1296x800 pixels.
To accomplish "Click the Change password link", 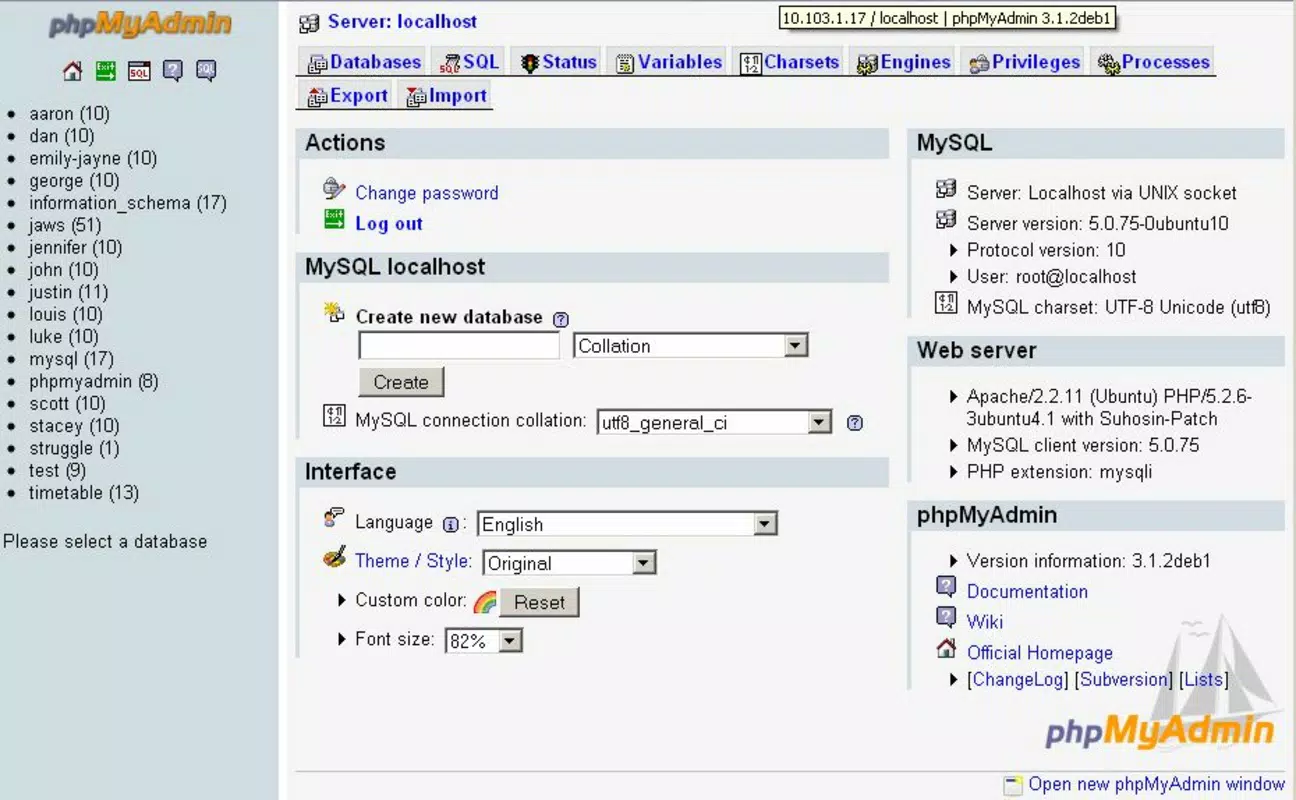I will [x=427, y=193].
